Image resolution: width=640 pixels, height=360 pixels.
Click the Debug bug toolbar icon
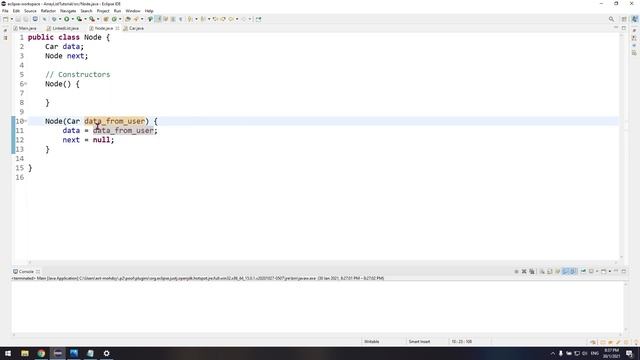[54, 19]
